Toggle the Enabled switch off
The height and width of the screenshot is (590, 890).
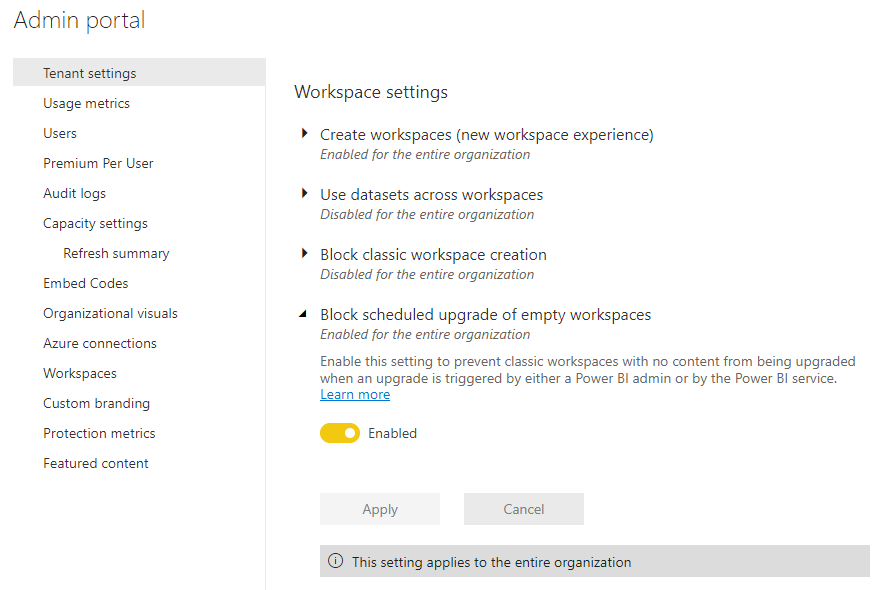(340, 433)
